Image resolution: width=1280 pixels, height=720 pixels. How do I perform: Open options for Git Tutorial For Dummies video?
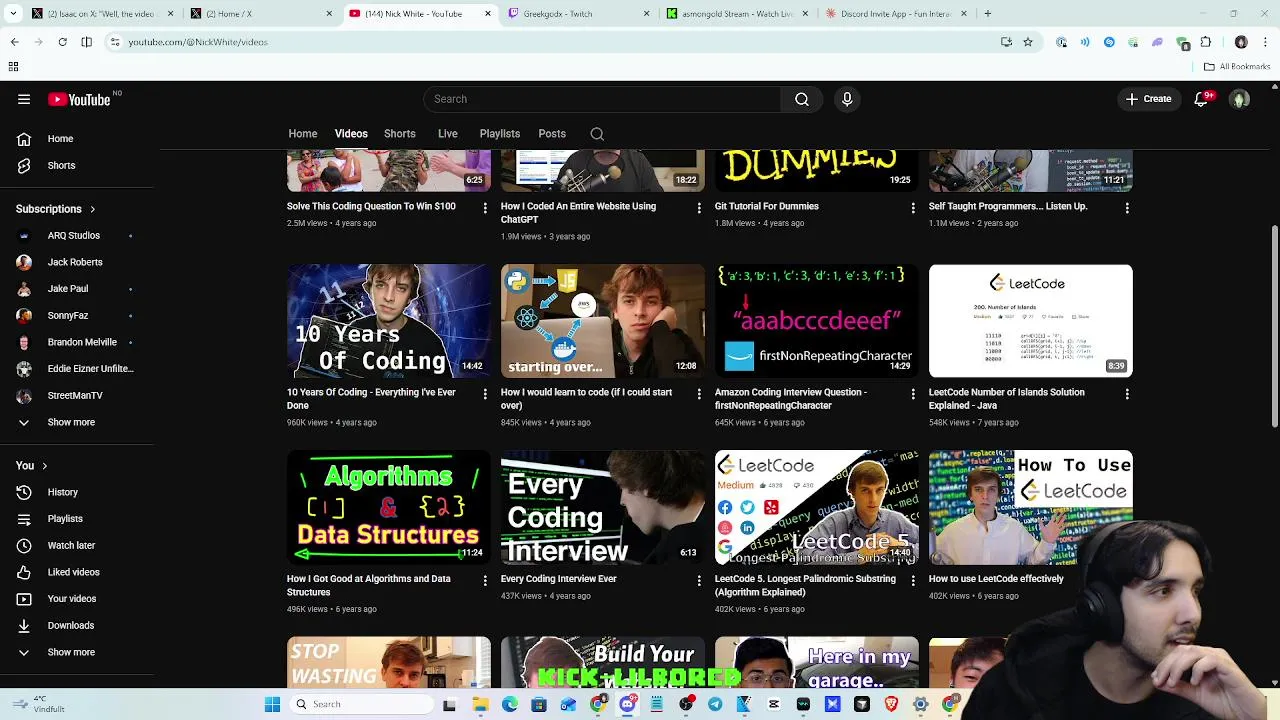click(x=913, y=208)
